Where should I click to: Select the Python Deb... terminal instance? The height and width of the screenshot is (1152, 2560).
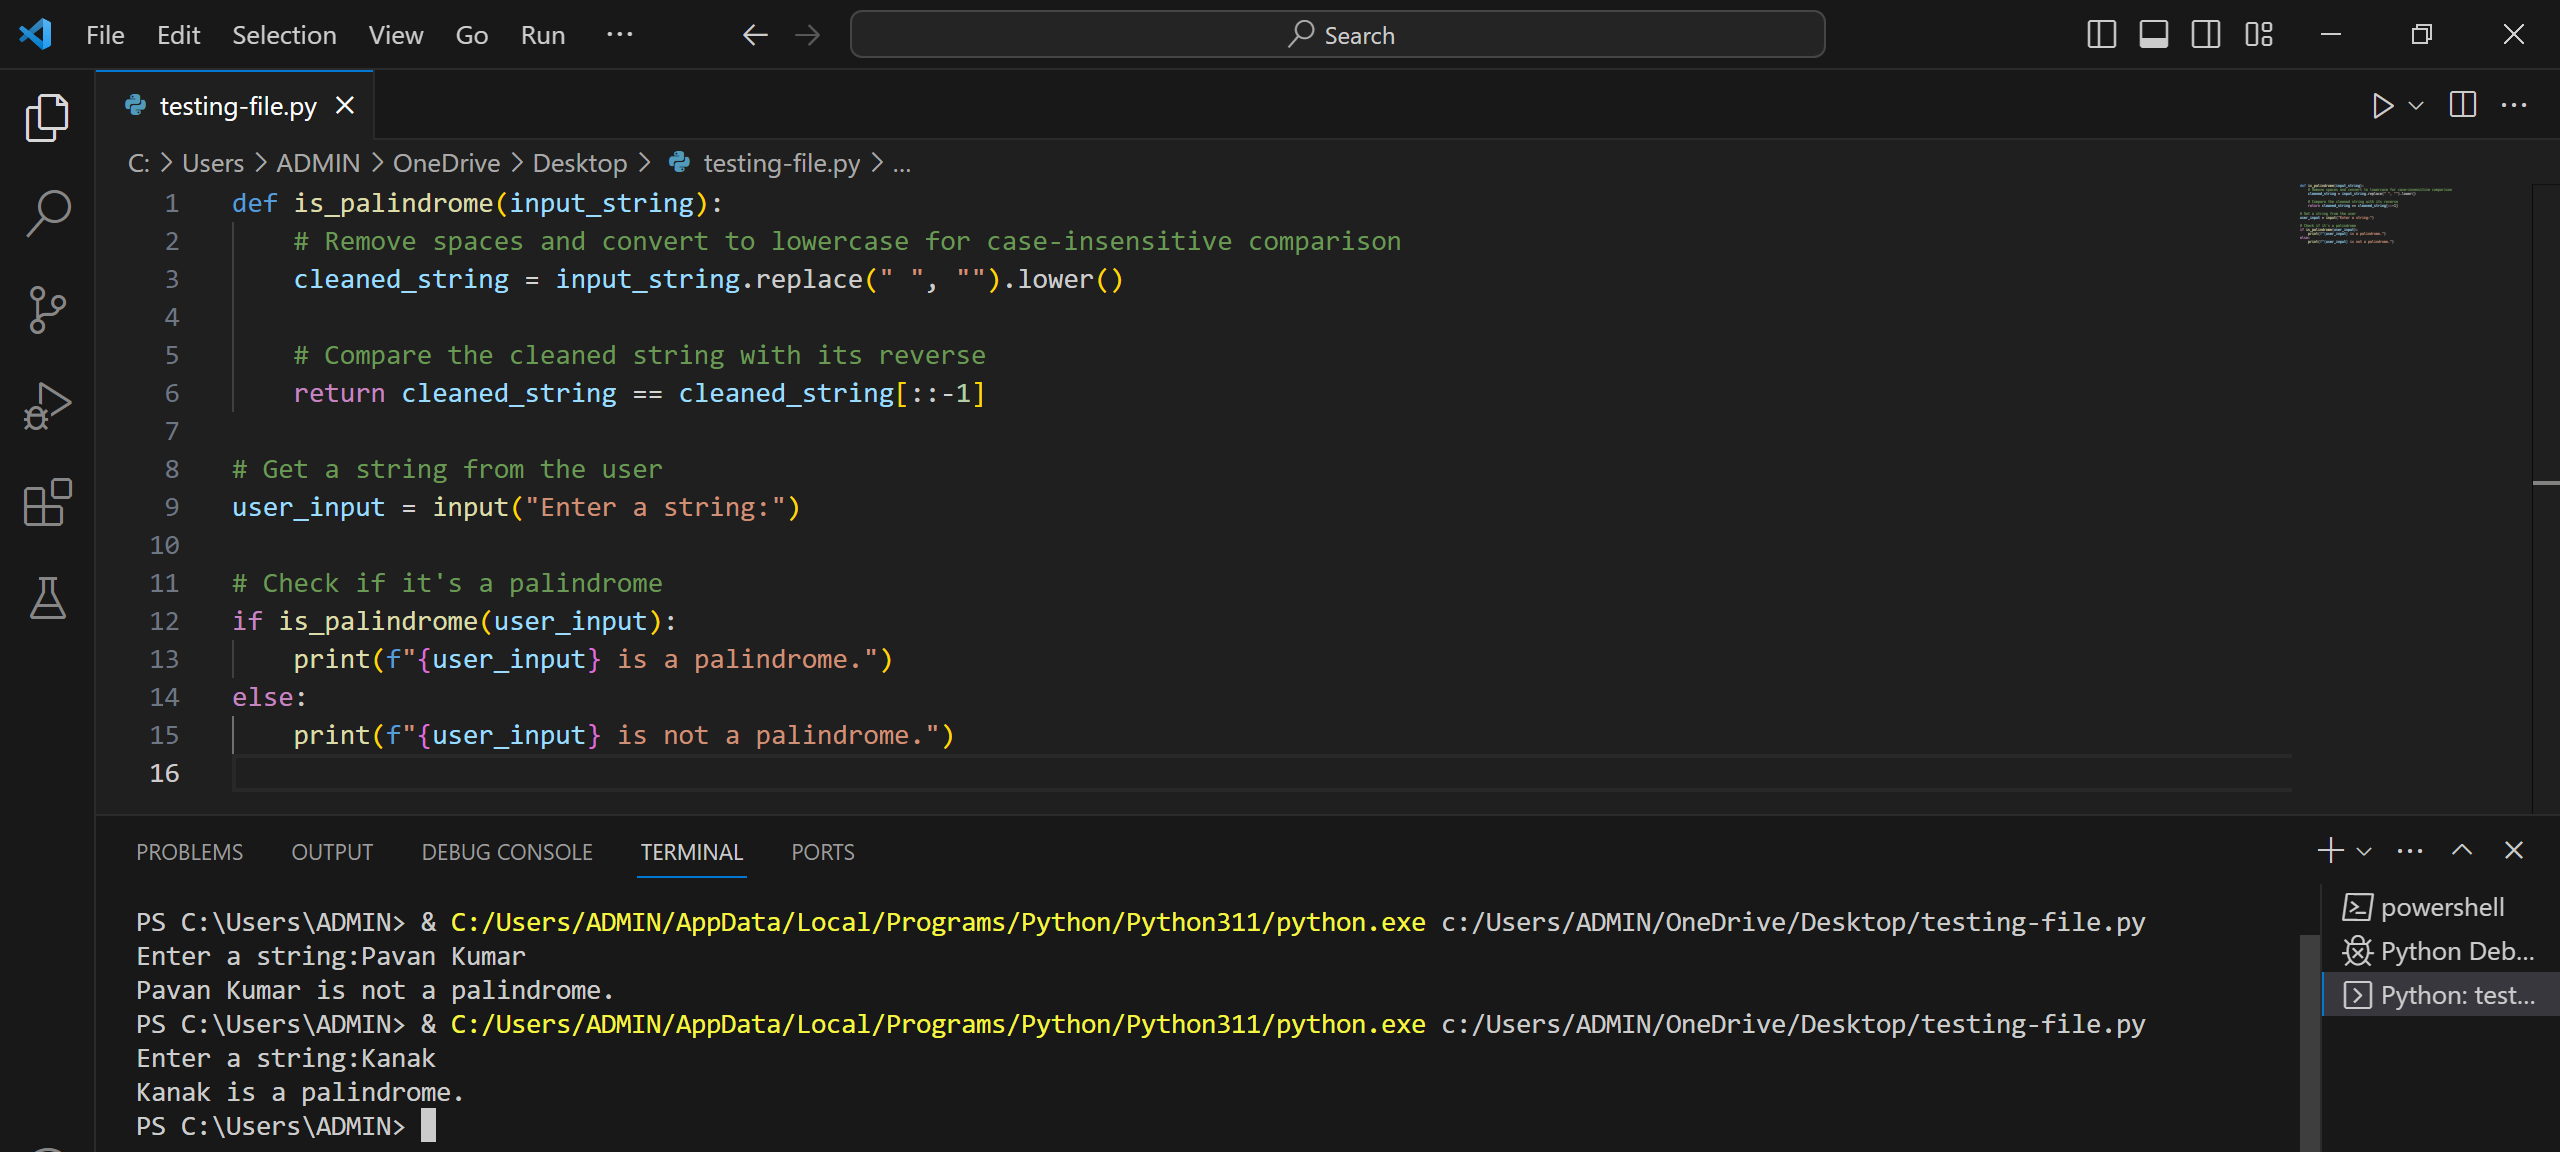click(2440, 951)
